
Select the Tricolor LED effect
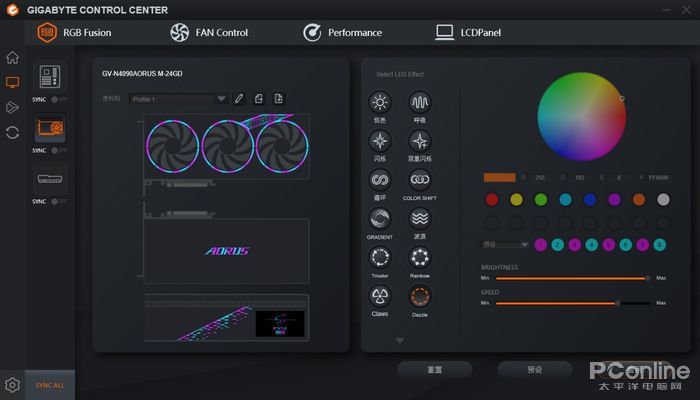[380, 258]
